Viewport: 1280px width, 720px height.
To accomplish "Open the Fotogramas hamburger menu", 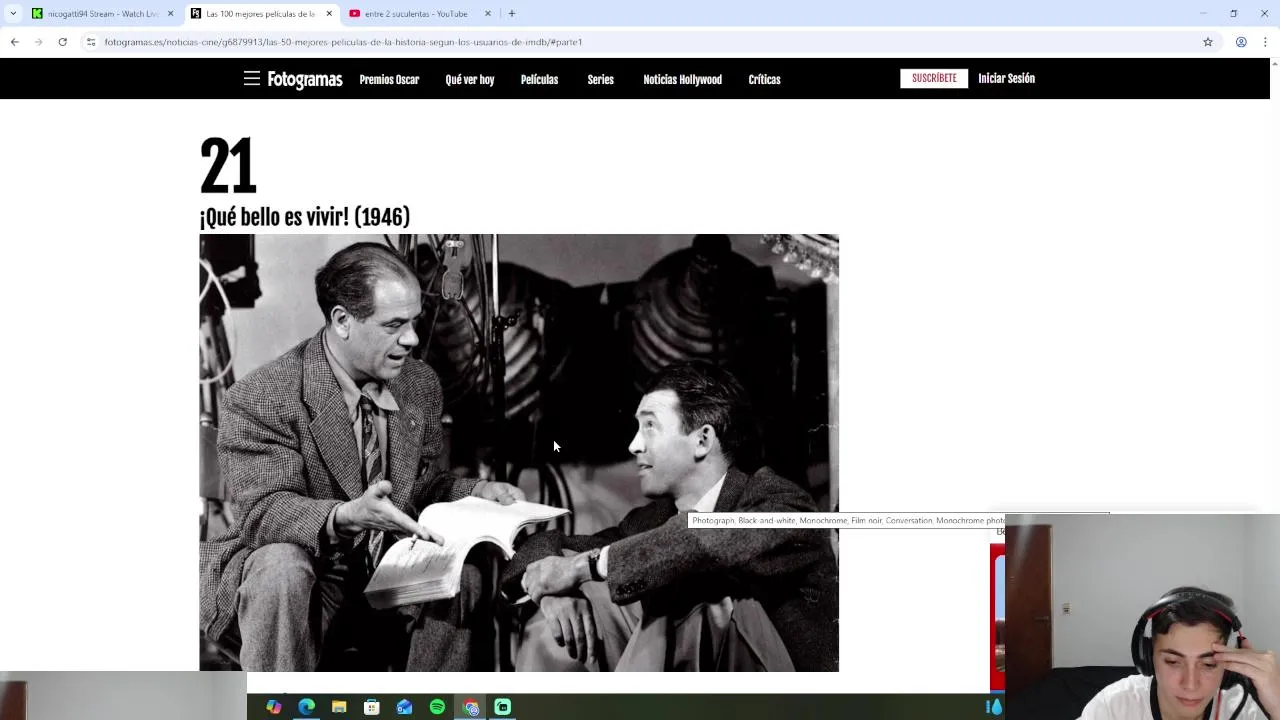I will pyautogui.click(x=251, y=79).
